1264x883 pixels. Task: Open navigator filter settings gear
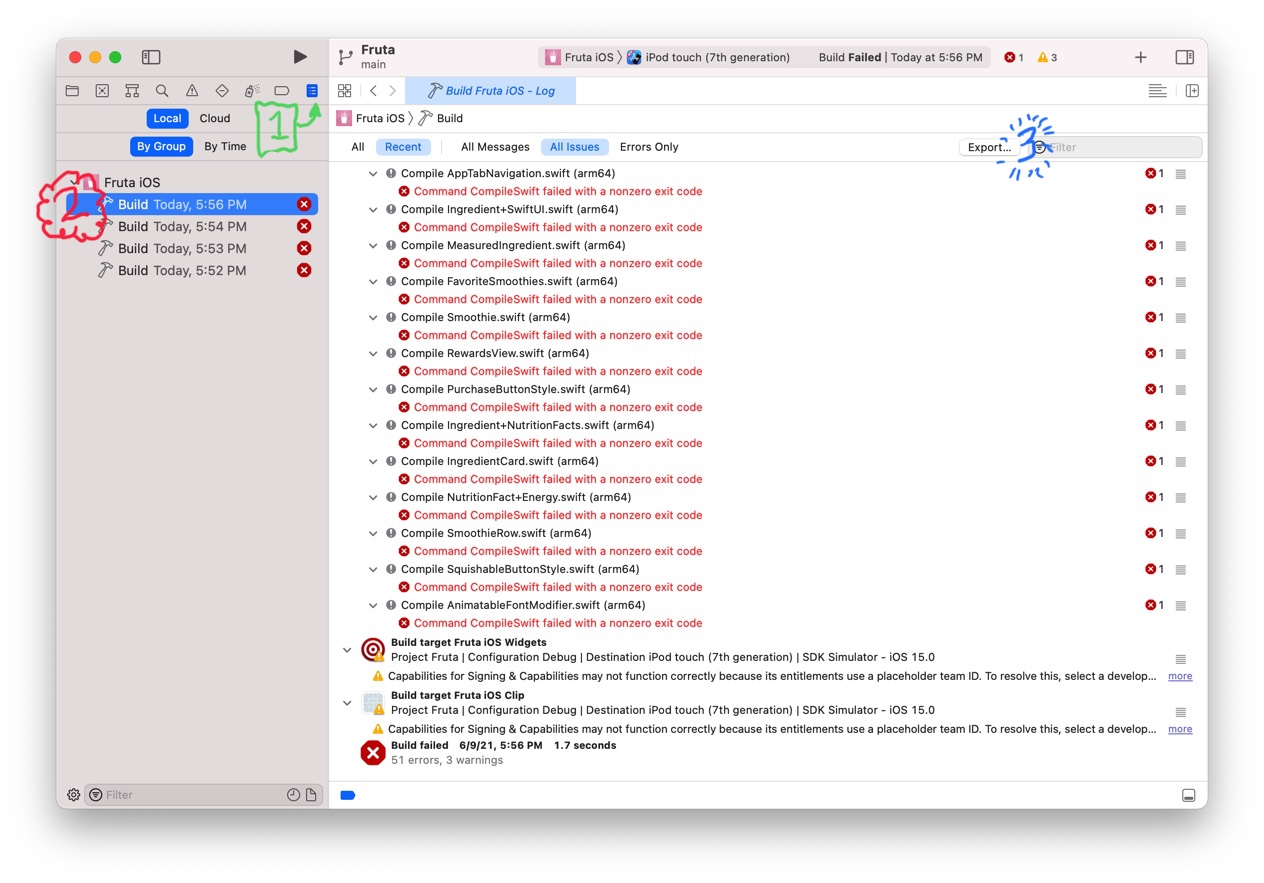click(73, 795)
